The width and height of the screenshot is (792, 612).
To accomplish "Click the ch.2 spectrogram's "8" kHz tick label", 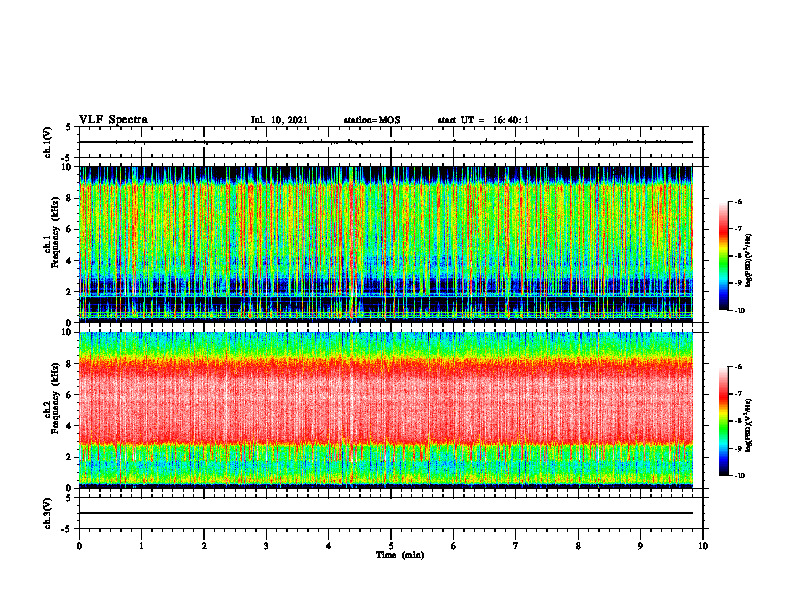I will pyautogui.click(x=70, y=364).
